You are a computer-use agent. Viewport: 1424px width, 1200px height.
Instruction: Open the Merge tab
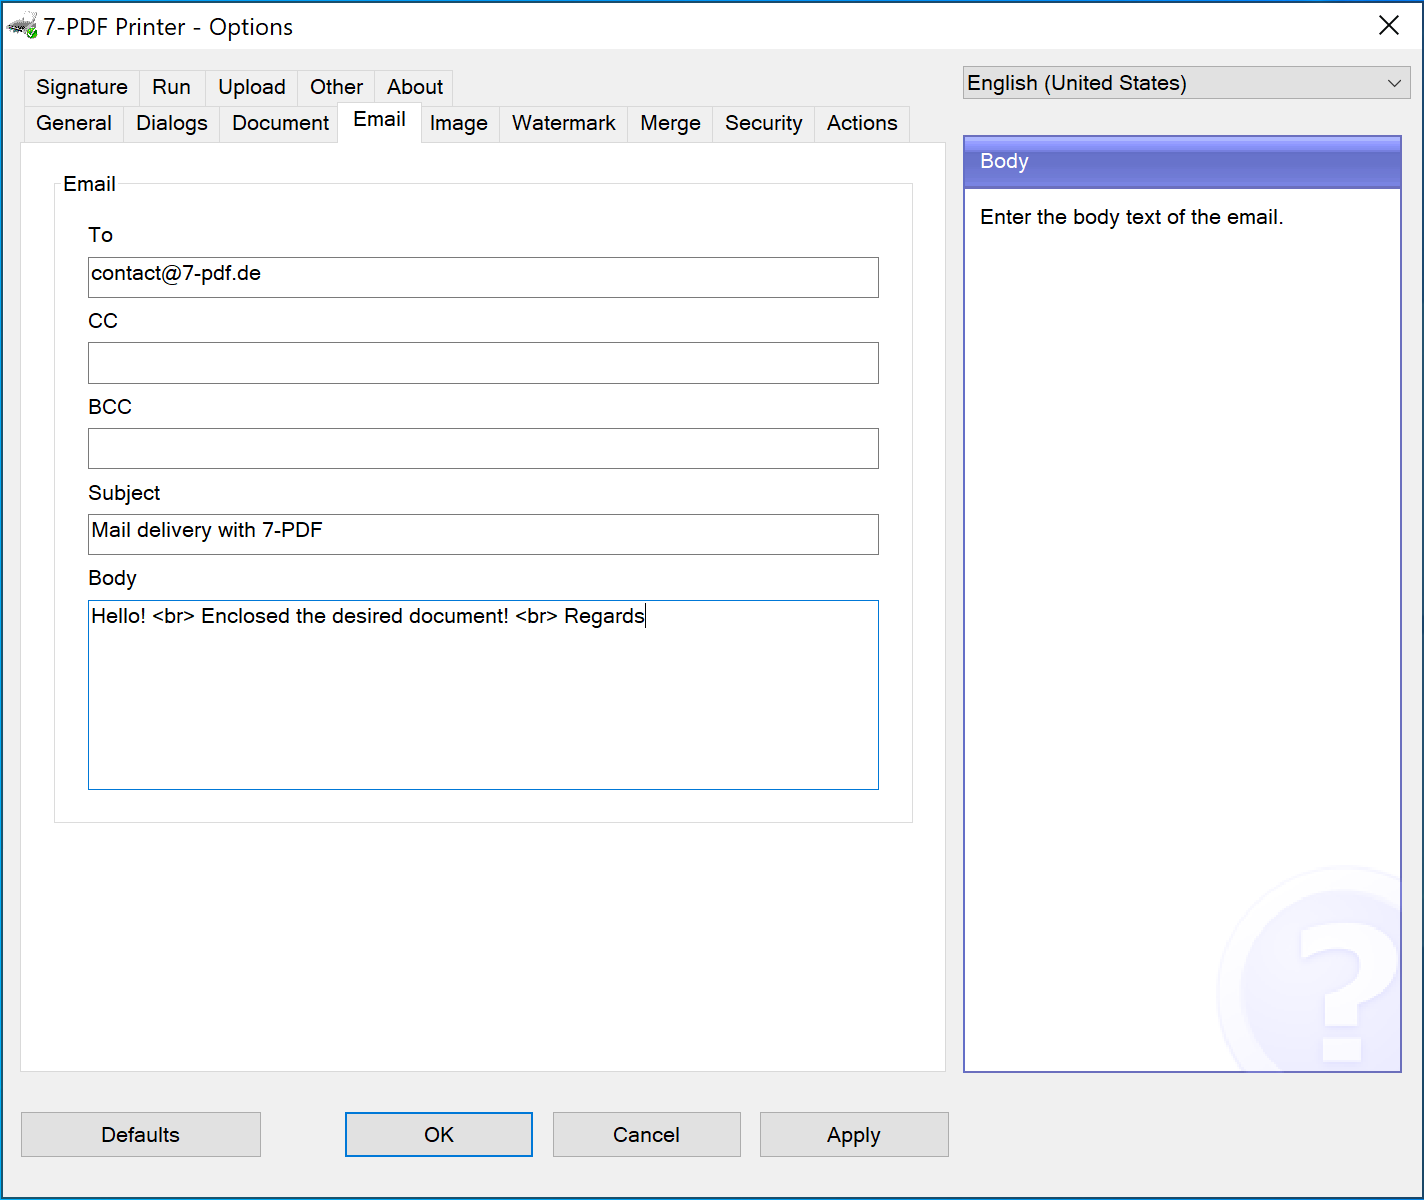click(670, 123)
